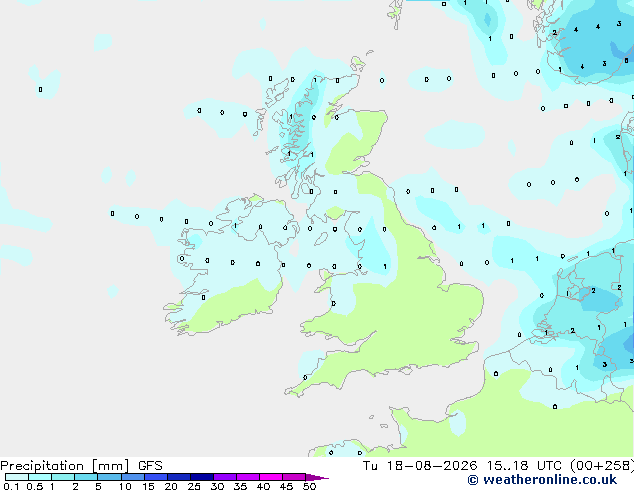Click the "[mm]" unit label
The height and width of the screenshot is (490, 634).
[x=110, y=466]
